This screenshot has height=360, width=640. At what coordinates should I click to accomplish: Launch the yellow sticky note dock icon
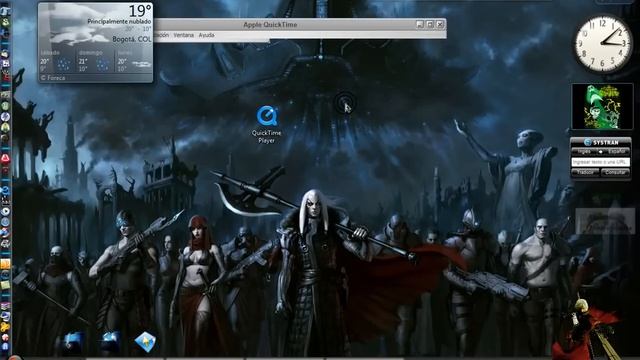(5, 285)
